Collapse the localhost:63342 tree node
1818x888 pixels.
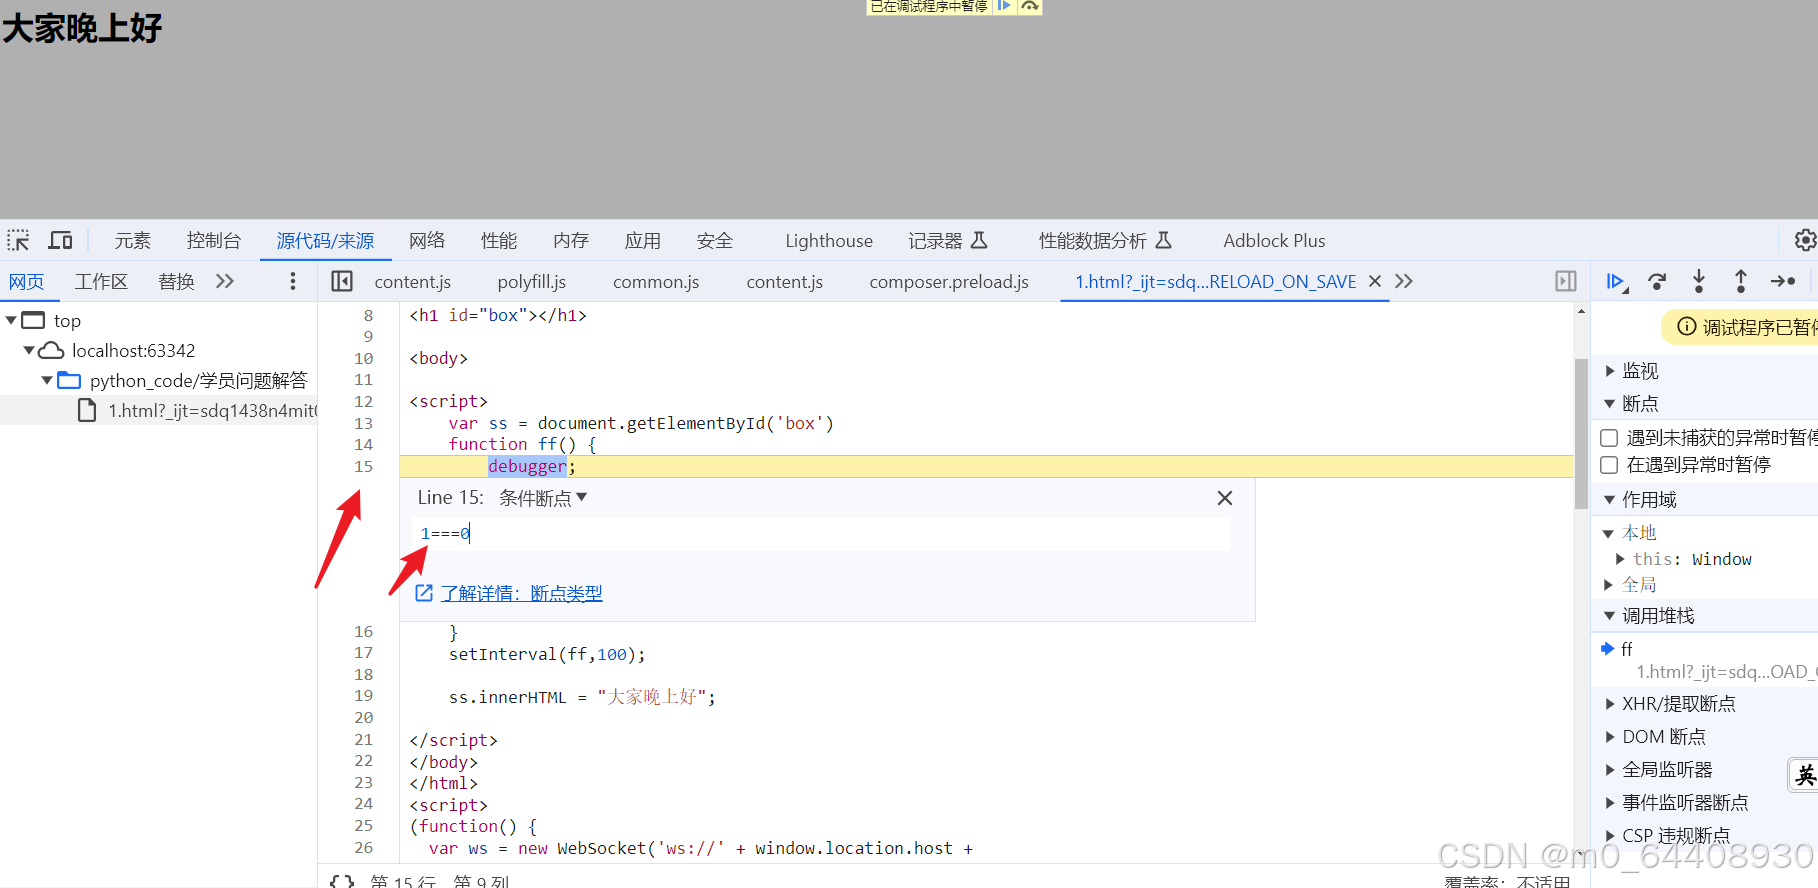tap(29, 350)
